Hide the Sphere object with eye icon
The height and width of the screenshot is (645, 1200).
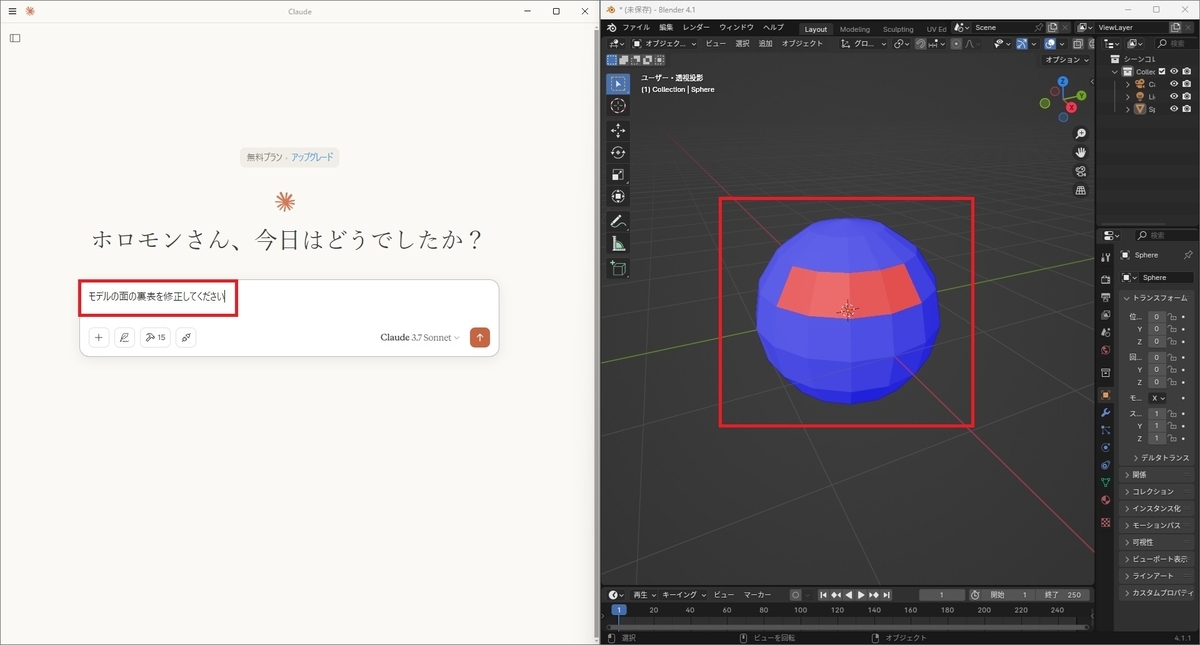click(x=1175, y=109)
